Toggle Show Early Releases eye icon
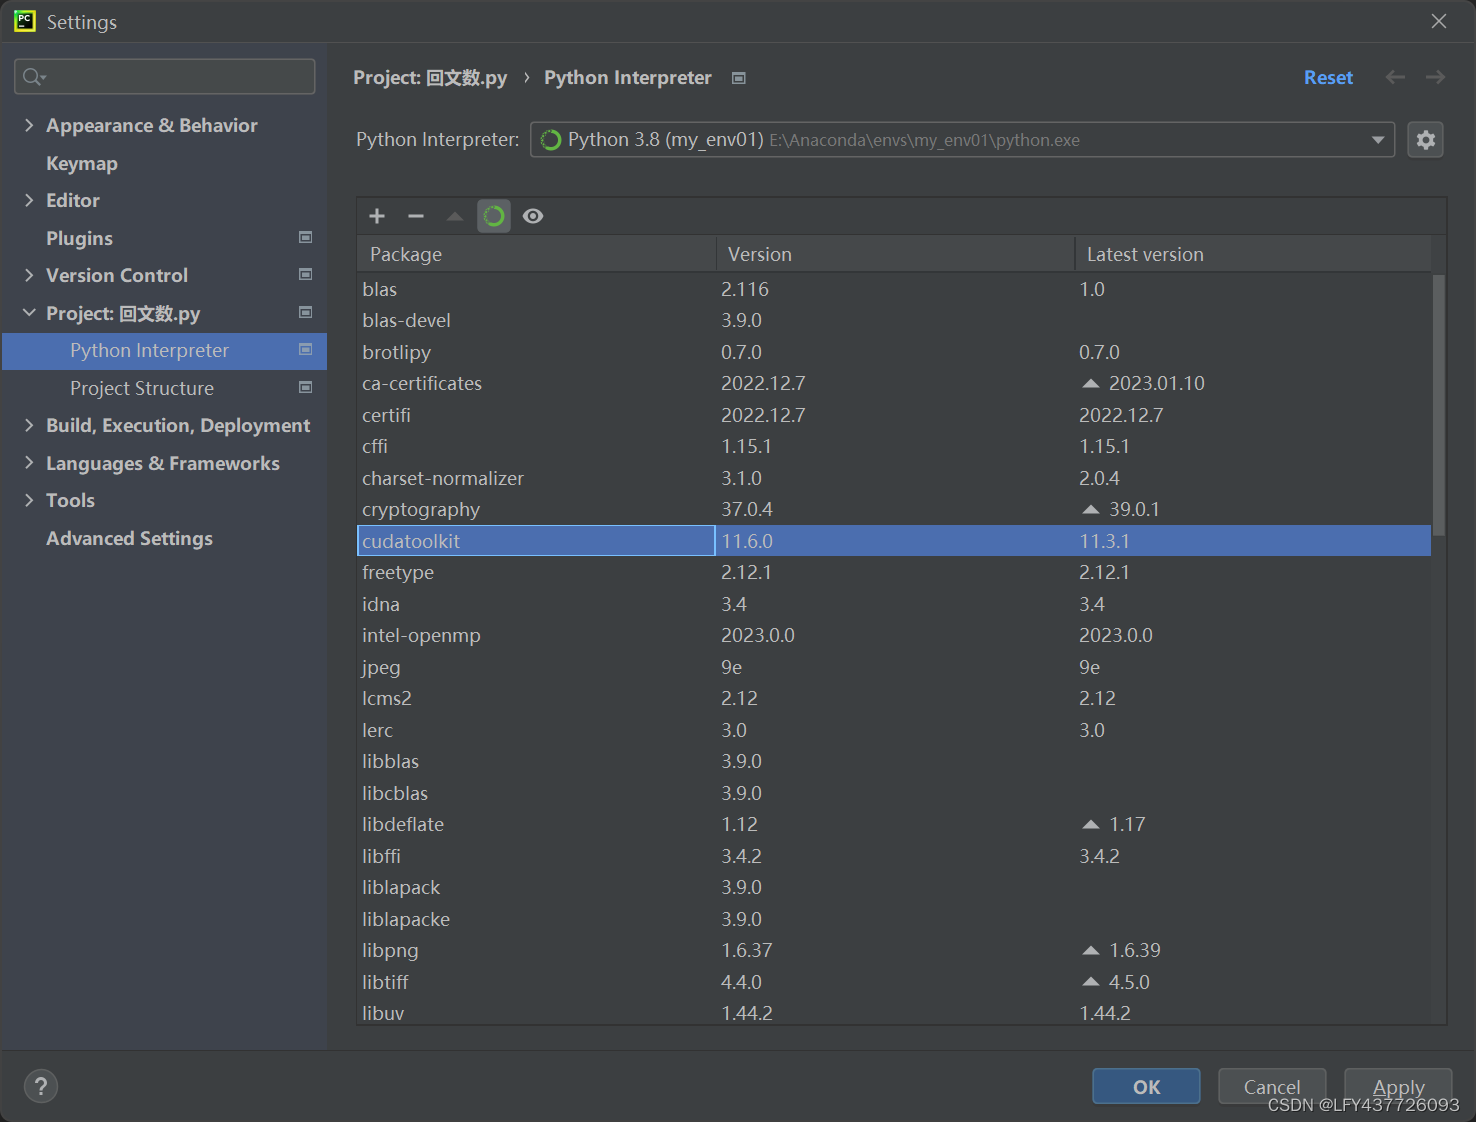Image resolution: width=1476 pixels, height=1122 pixels. pyautogui.click(x=533, y=216)
